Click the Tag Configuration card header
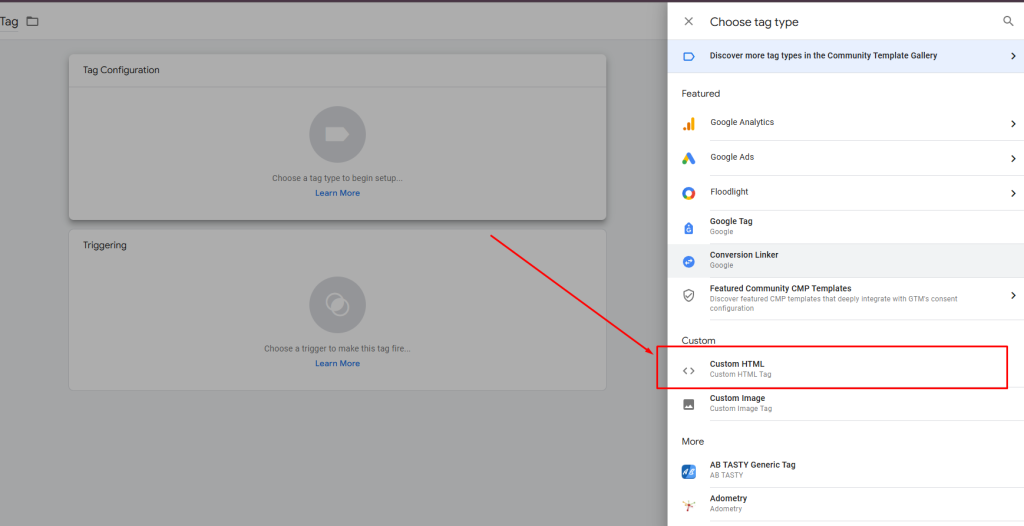 coord(337,70)
